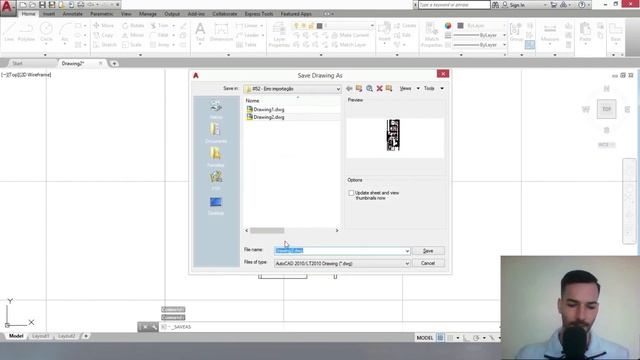This screenshot has width=640, height=360.
Task: Click Search the Web icon in dialog
Action: tap(369, 89)
